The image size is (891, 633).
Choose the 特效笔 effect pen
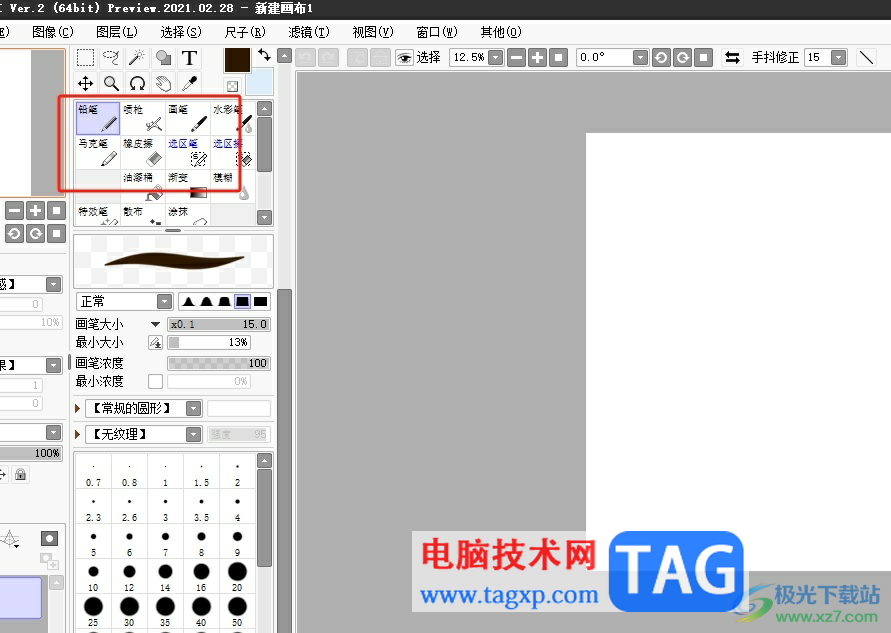97,215
